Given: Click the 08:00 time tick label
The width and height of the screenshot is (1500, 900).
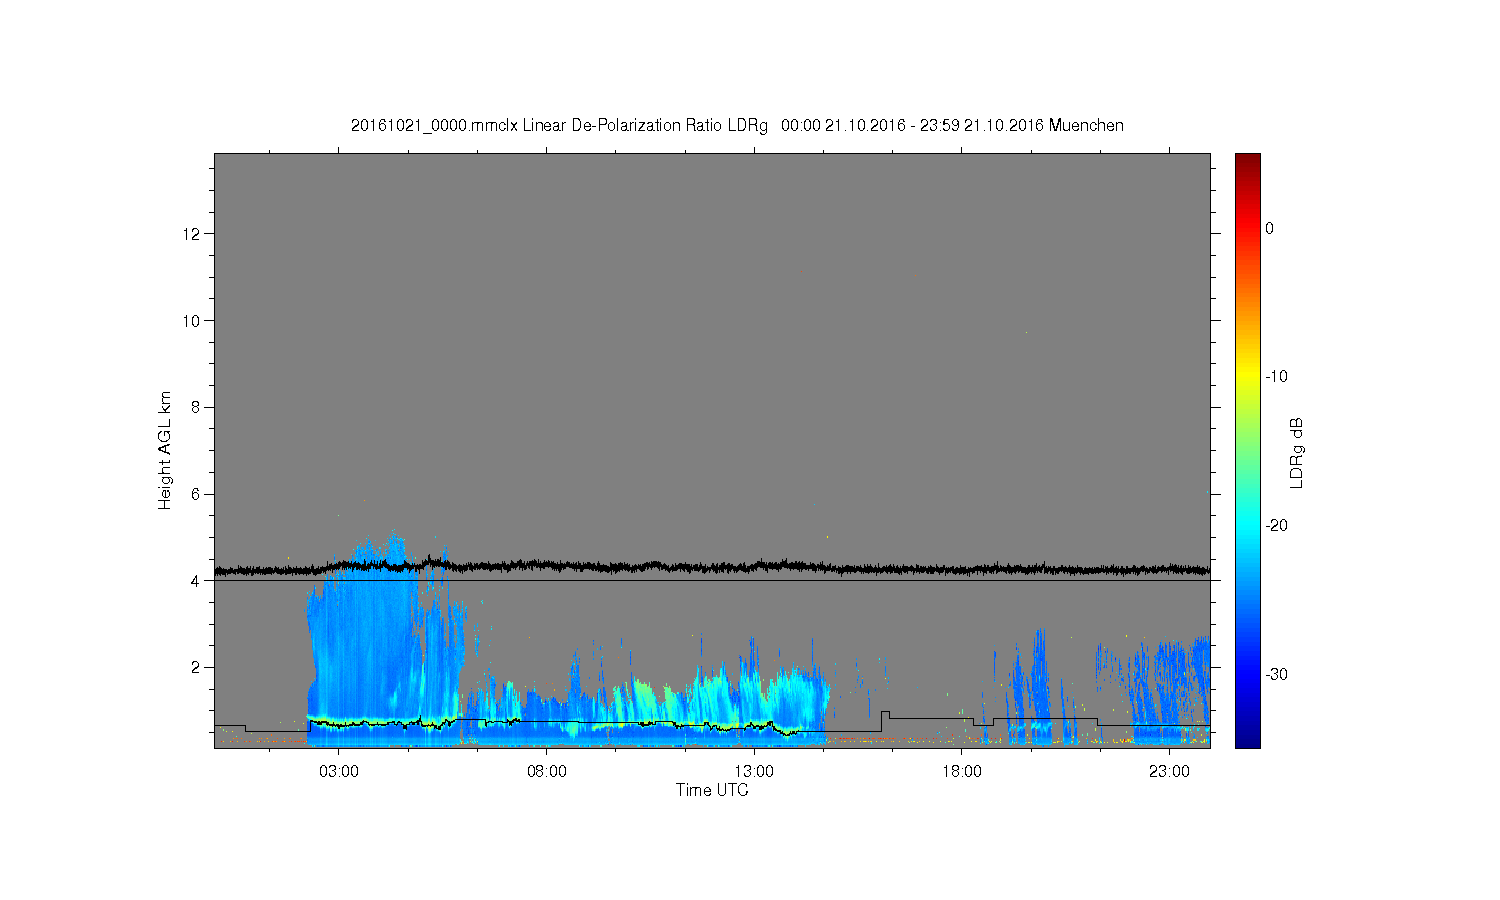Looking at the screenshot, I should tap(547, 772).
